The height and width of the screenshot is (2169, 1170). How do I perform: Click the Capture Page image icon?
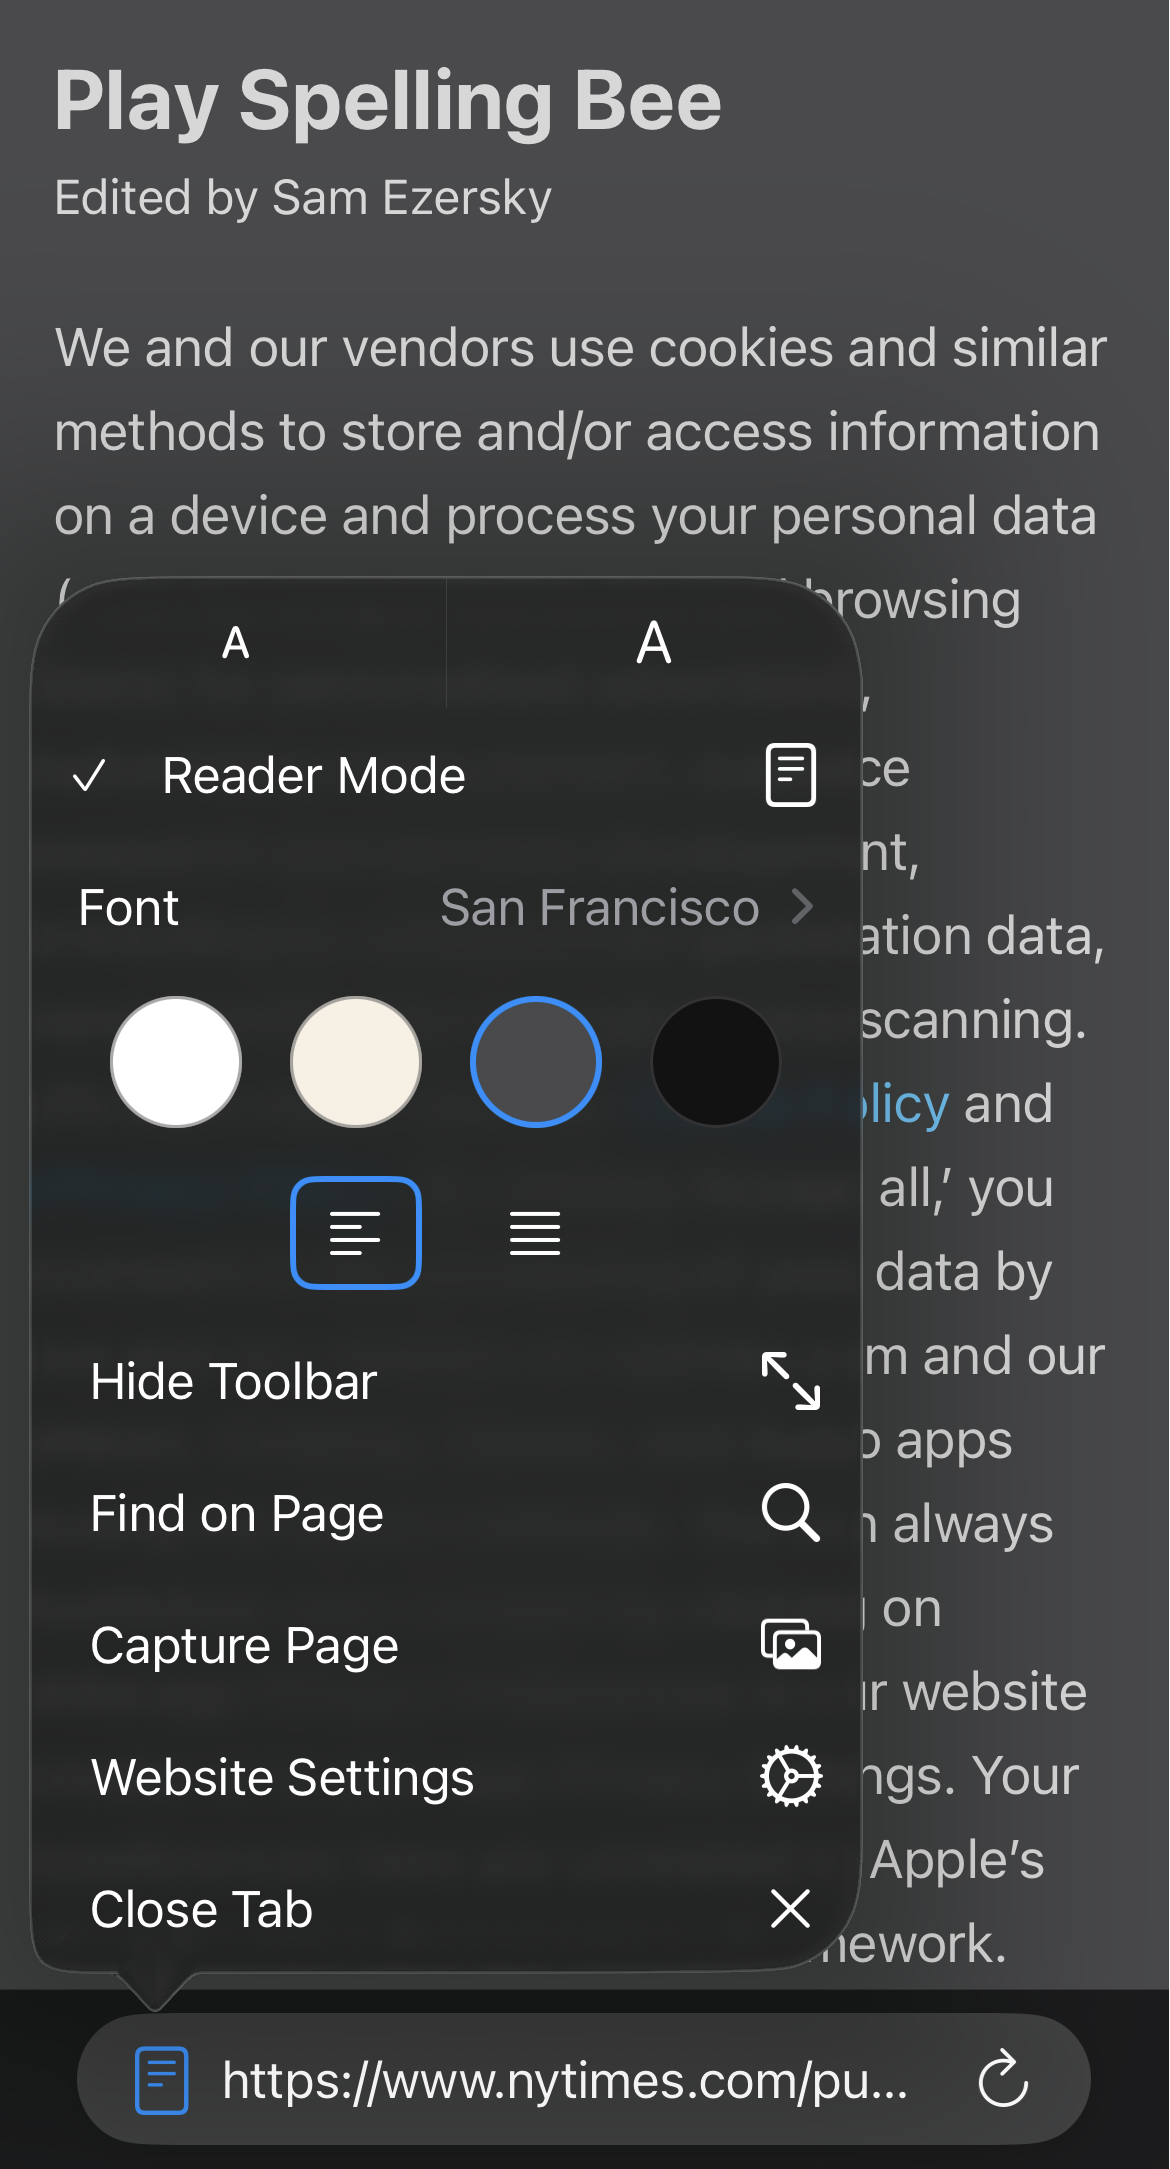(790, 1645)
